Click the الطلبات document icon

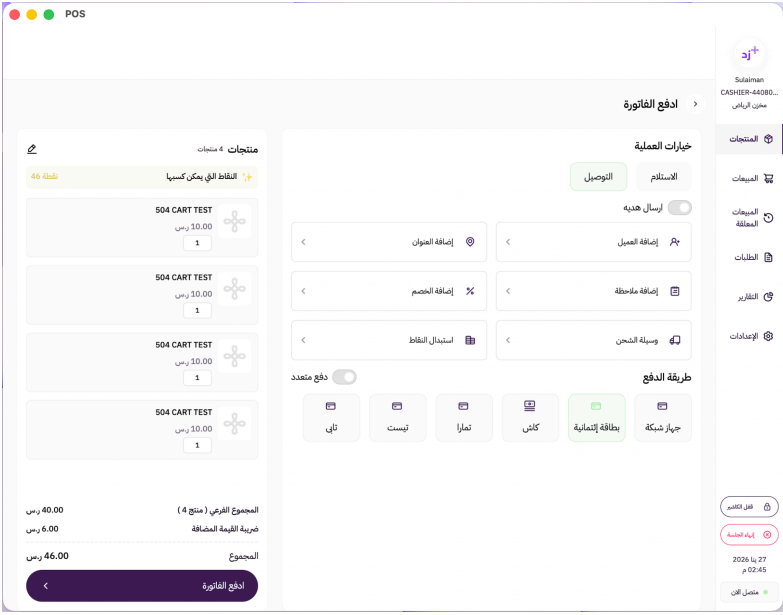point(769,257)
